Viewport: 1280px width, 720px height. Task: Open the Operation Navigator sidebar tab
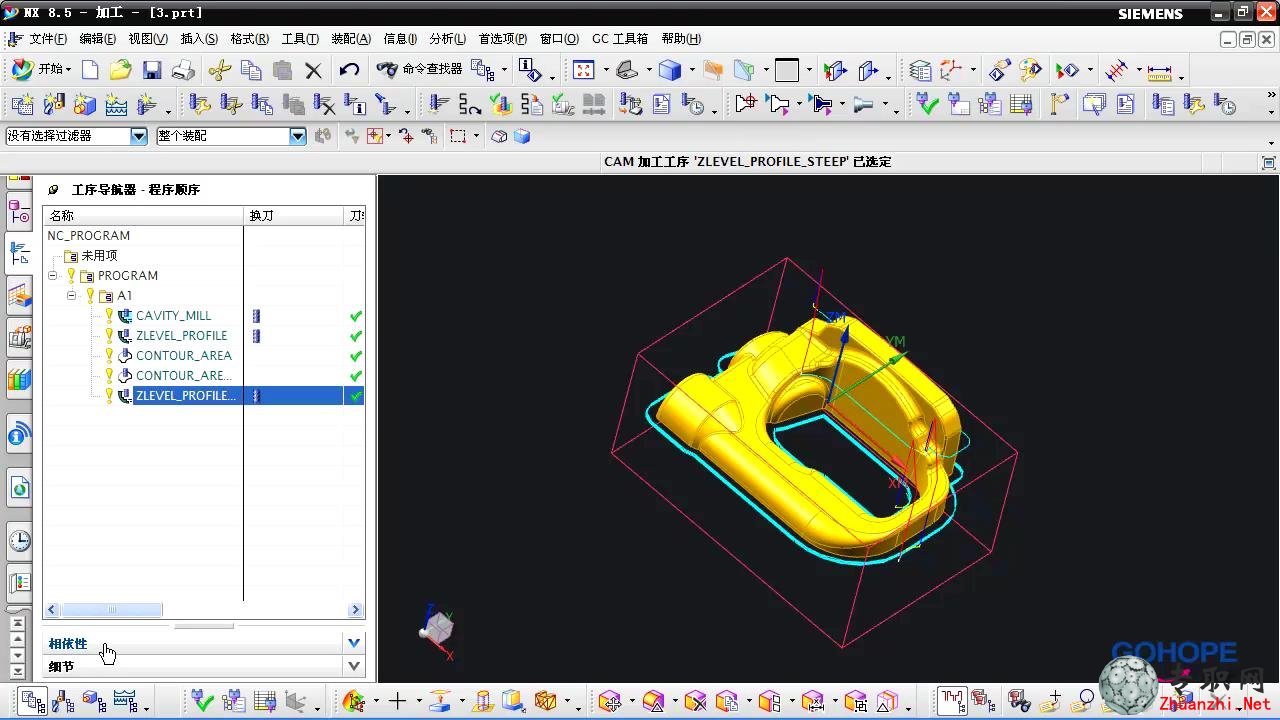tap(19, 253)
